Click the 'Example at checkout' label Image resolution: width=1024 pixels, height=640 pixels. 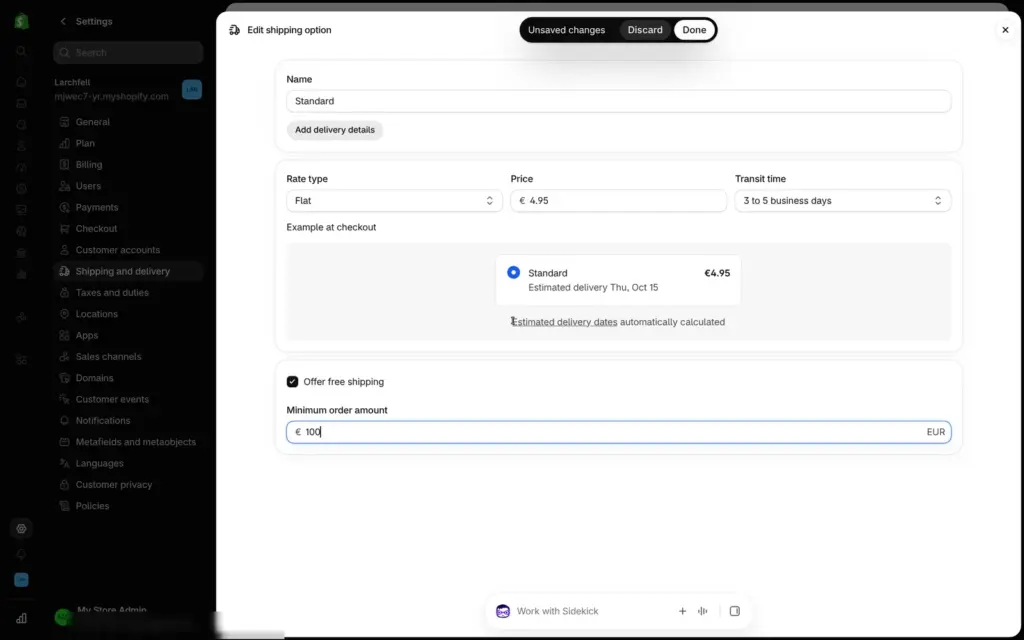point(331,227)
